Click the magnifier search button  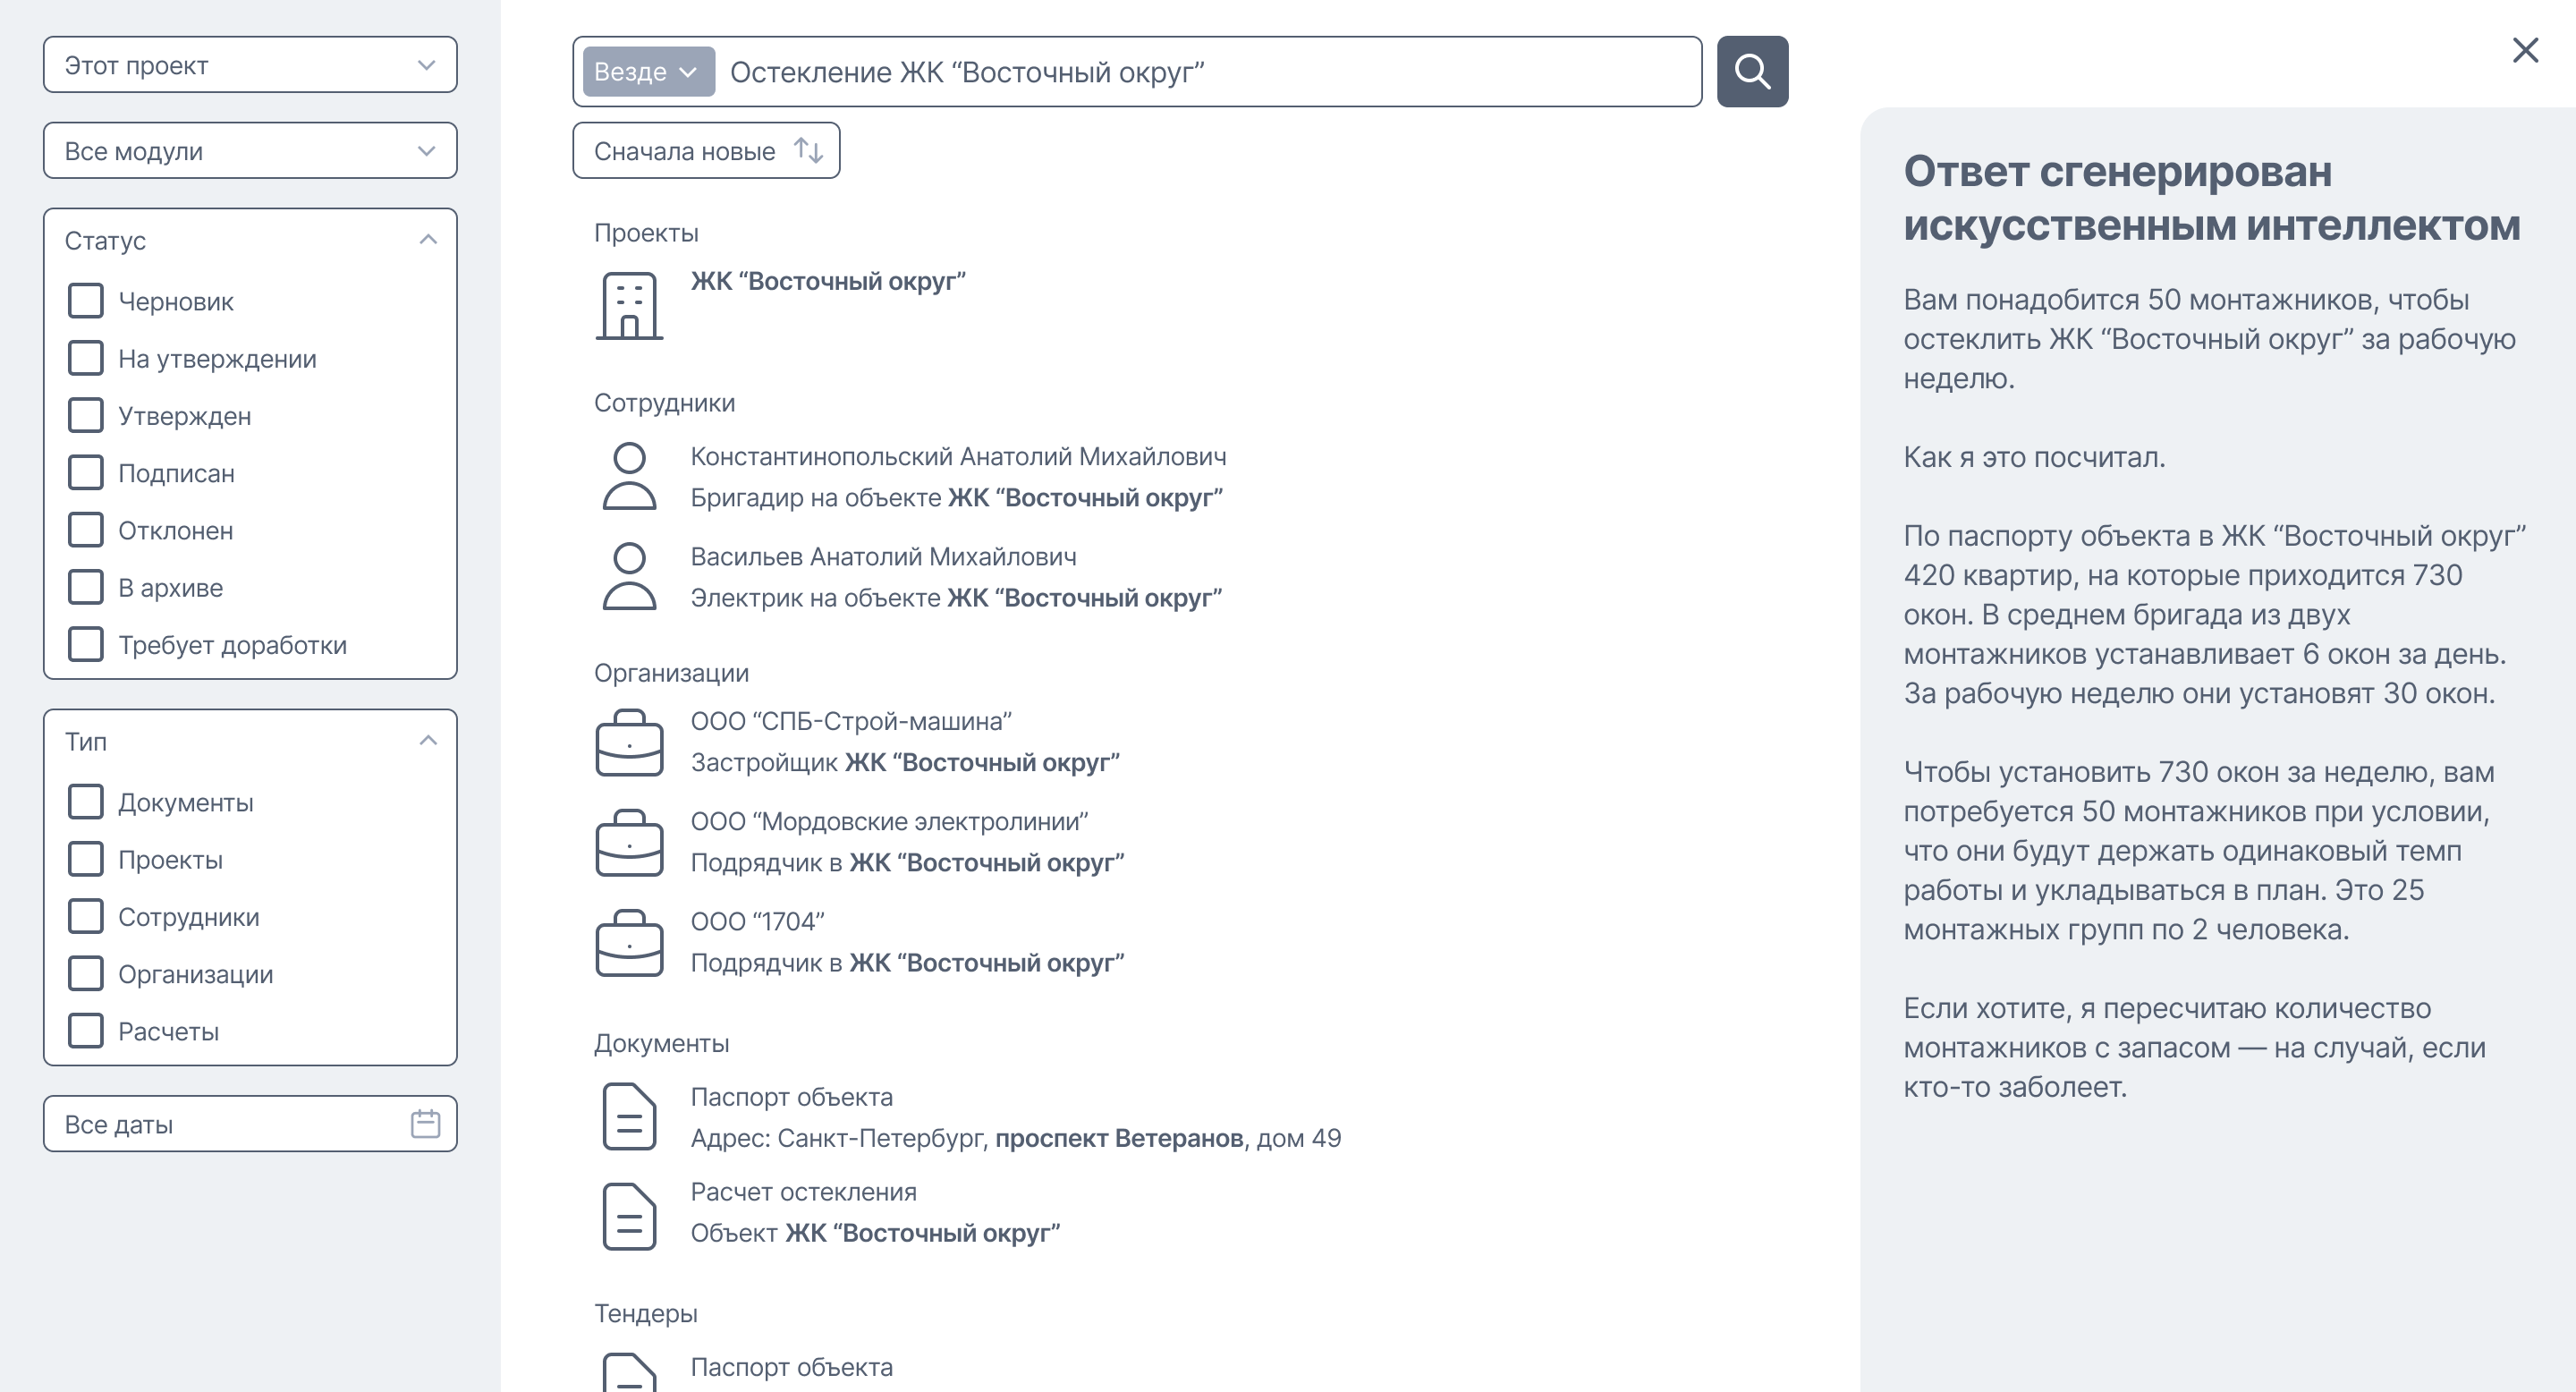coord(1751,71)
